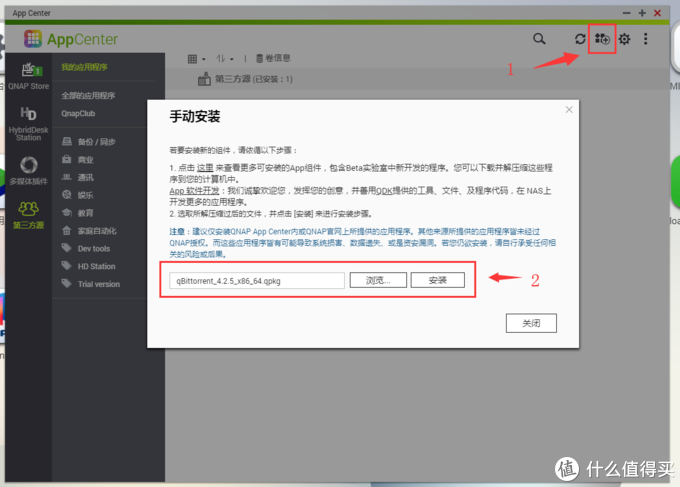This screenshot has width=680, height=487.
Task: Select QNAP Store in left sidebar
Action: [x=29, y=76]
